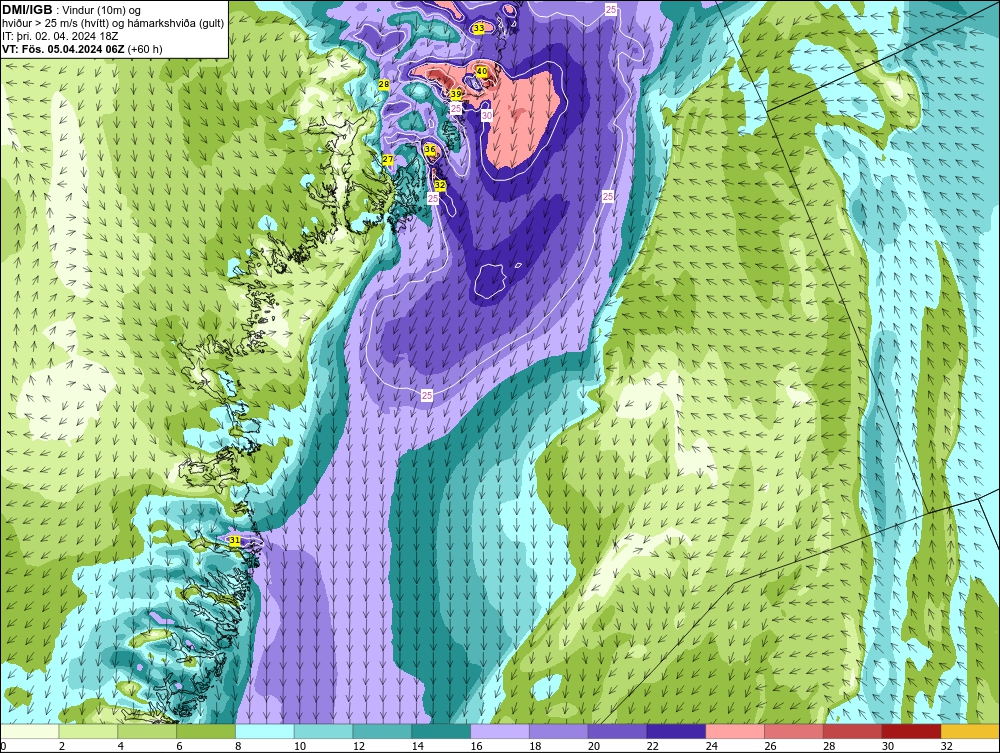1000x753 pixels.
Task: Select the valid time 'VT: Fös. 05.04.2024 06Z'
Action: point(63,49)
